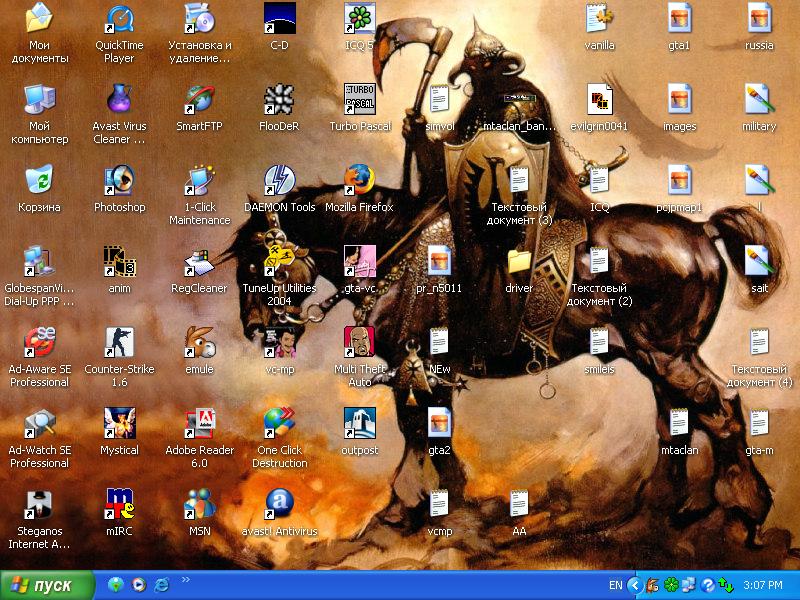Expand hidden system tray icons arrow
800x600 pixels.
(x=633, y=585)
